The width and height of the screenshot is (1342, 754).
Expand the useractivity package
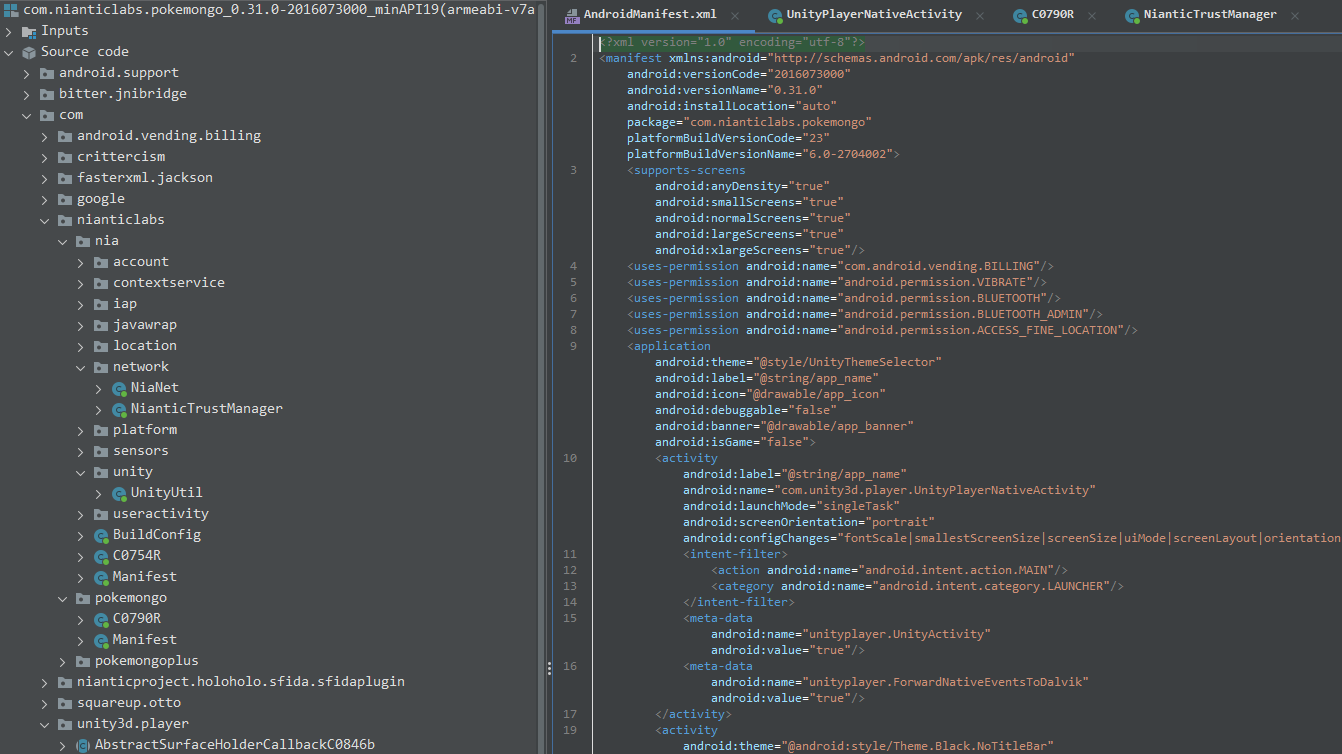[81, 514]
